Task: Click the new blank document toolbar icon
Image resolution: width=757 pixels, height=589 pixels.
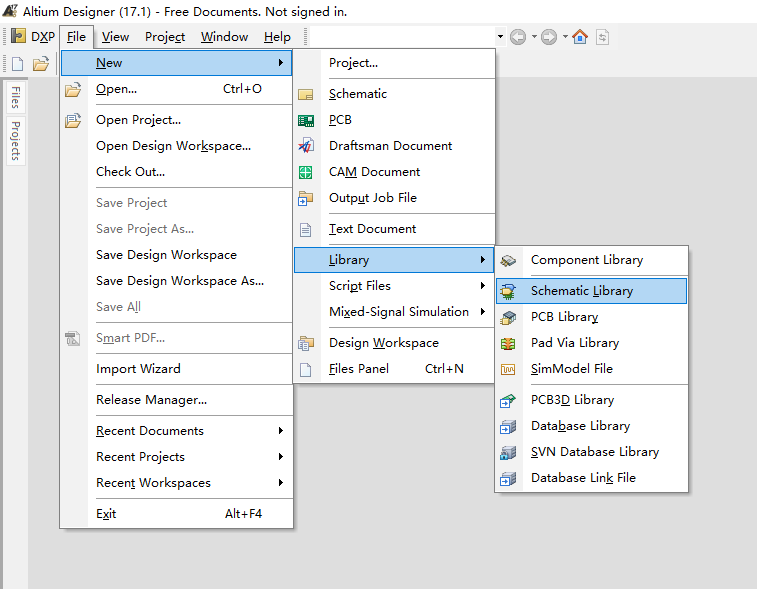Action: pos(18,64)
